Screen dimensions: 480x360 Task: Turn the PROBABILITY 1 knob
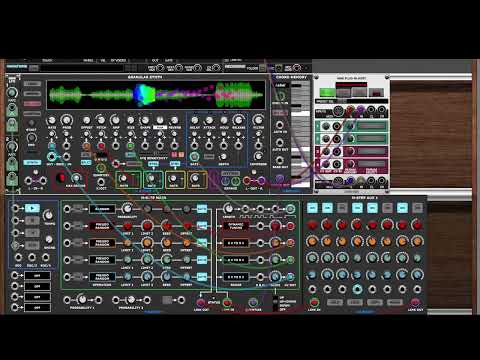click(x=82, y=300)
